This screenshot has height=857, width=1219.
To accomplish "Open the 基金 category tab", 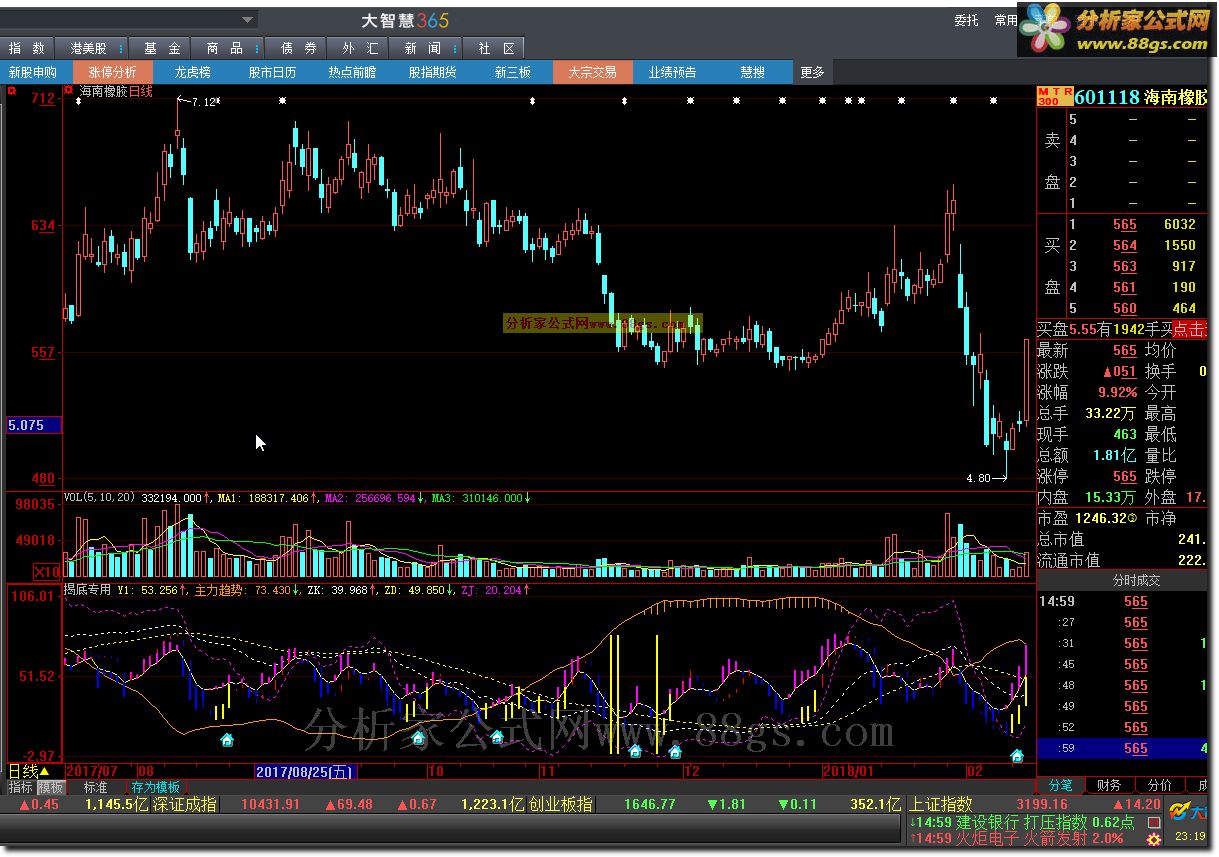I will pos(161,48).
